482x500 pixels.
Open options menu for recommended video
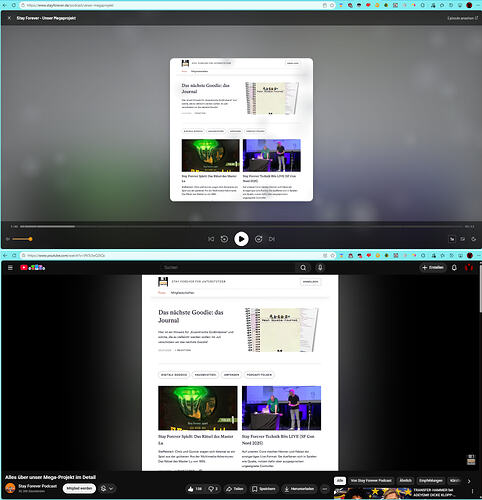(x=472, y=491)
